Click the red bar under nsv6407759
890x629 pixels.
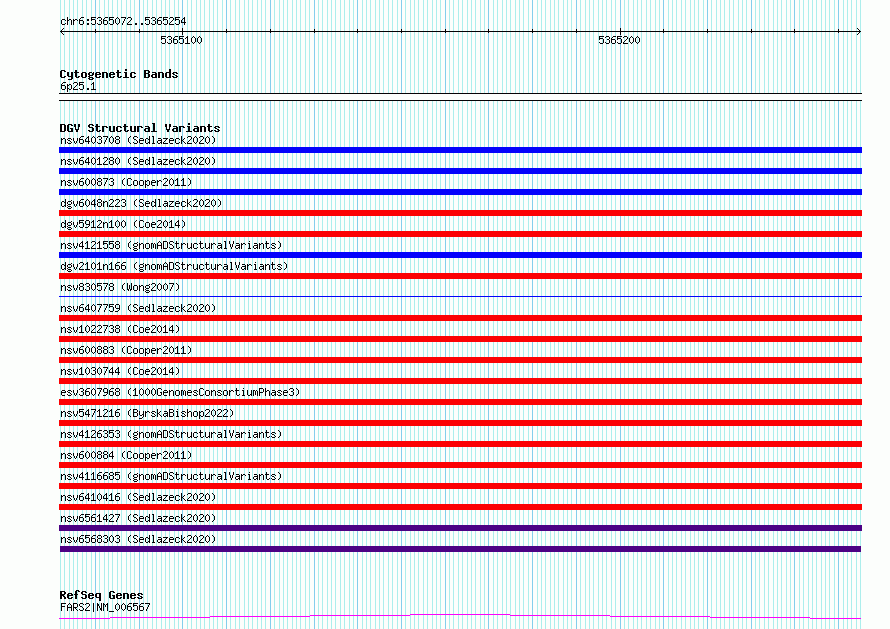[460, 318]
